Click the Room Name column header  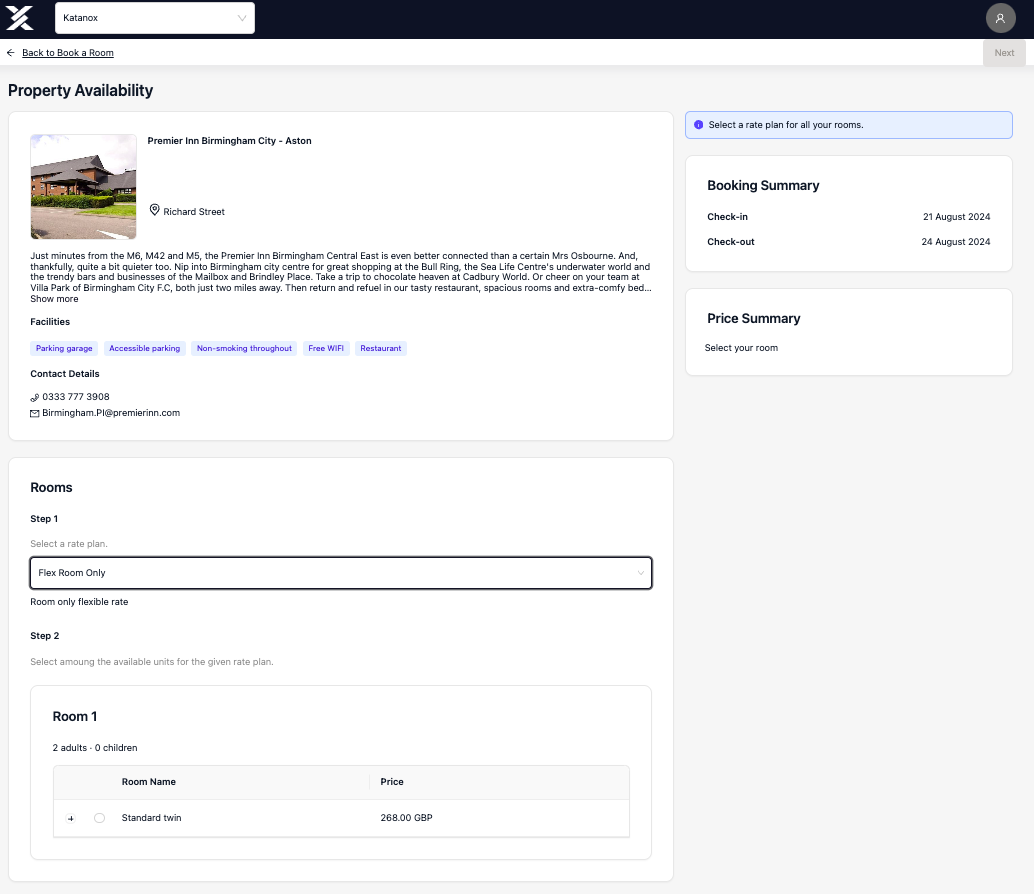(148, 782)
